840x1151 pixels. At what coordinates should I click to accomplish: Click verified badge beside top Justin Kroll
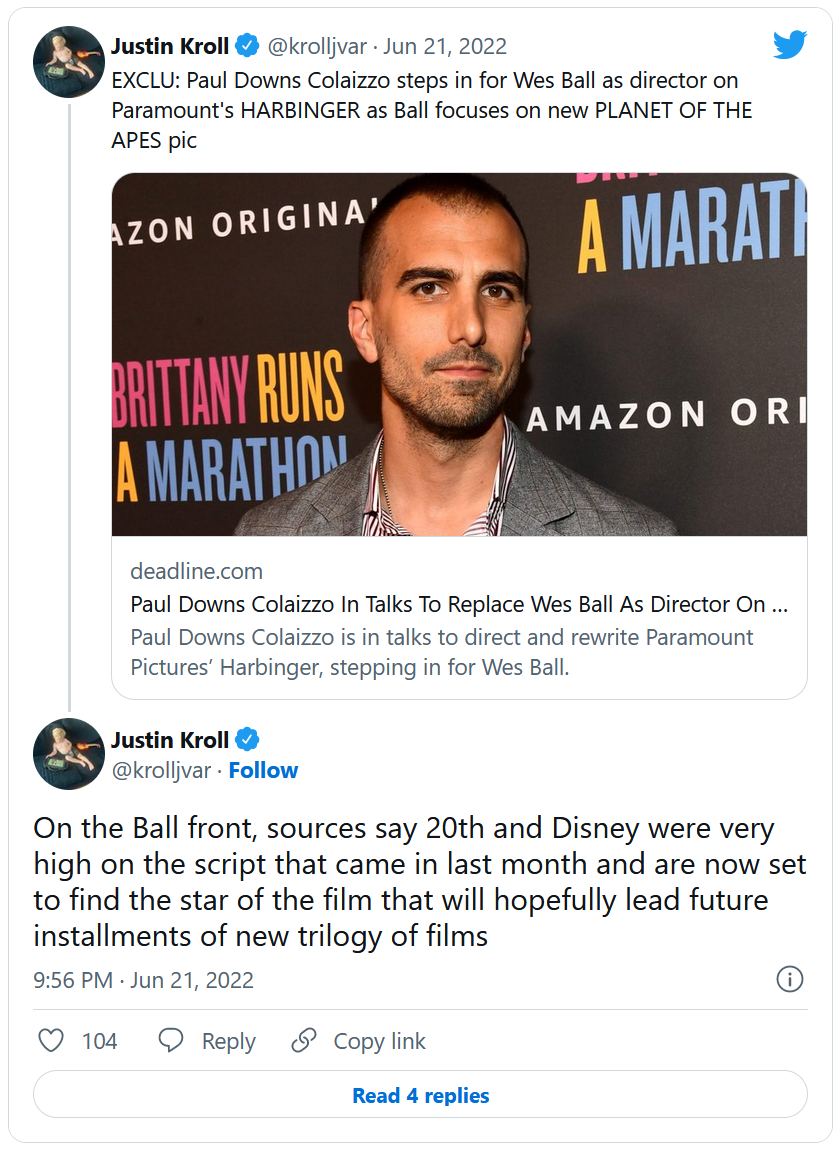[247, 46]
